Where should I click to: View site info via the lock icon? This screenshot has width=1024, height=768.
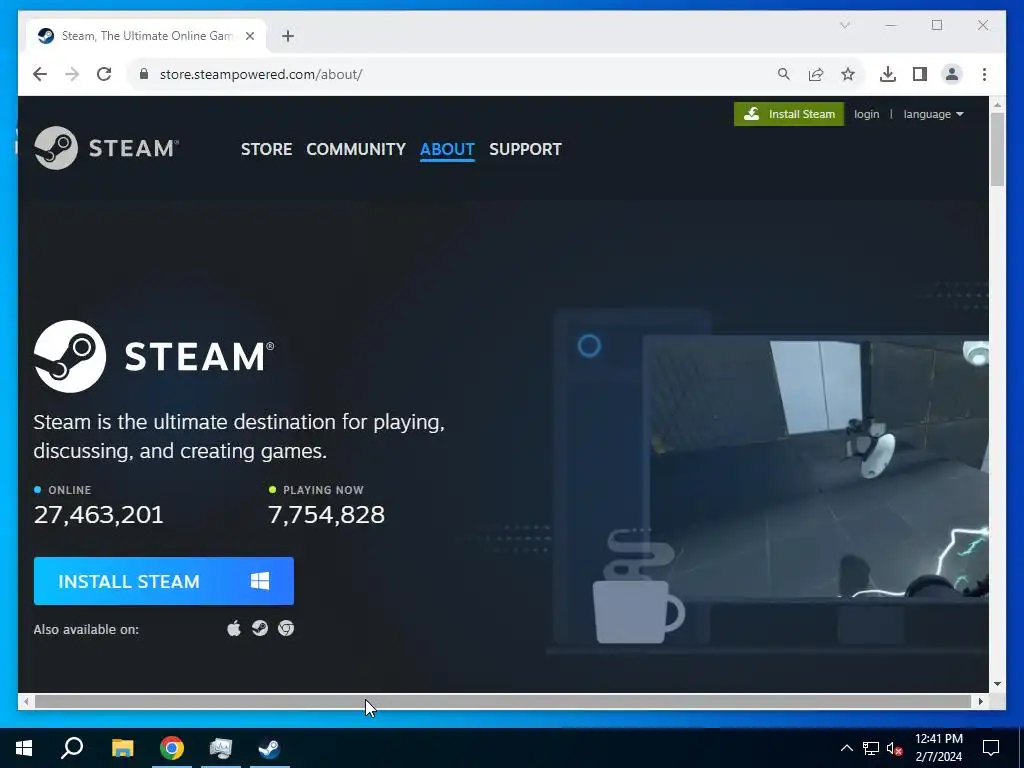click(144, 74)
